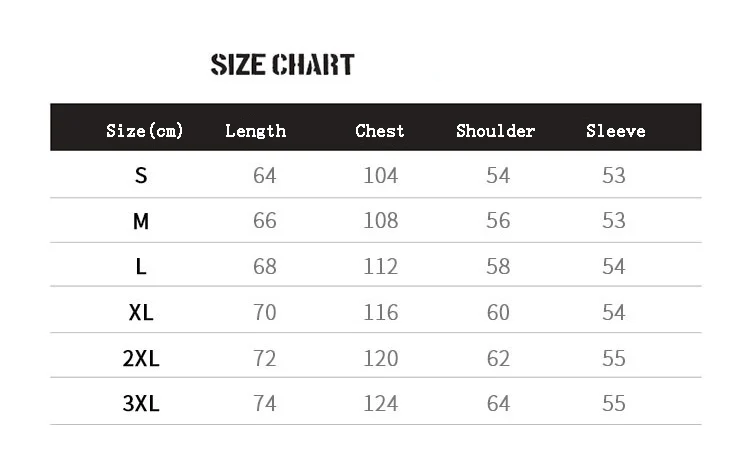Click the SIZE CHART title
This screenshot has width=750, height=476.
point(282,65)
